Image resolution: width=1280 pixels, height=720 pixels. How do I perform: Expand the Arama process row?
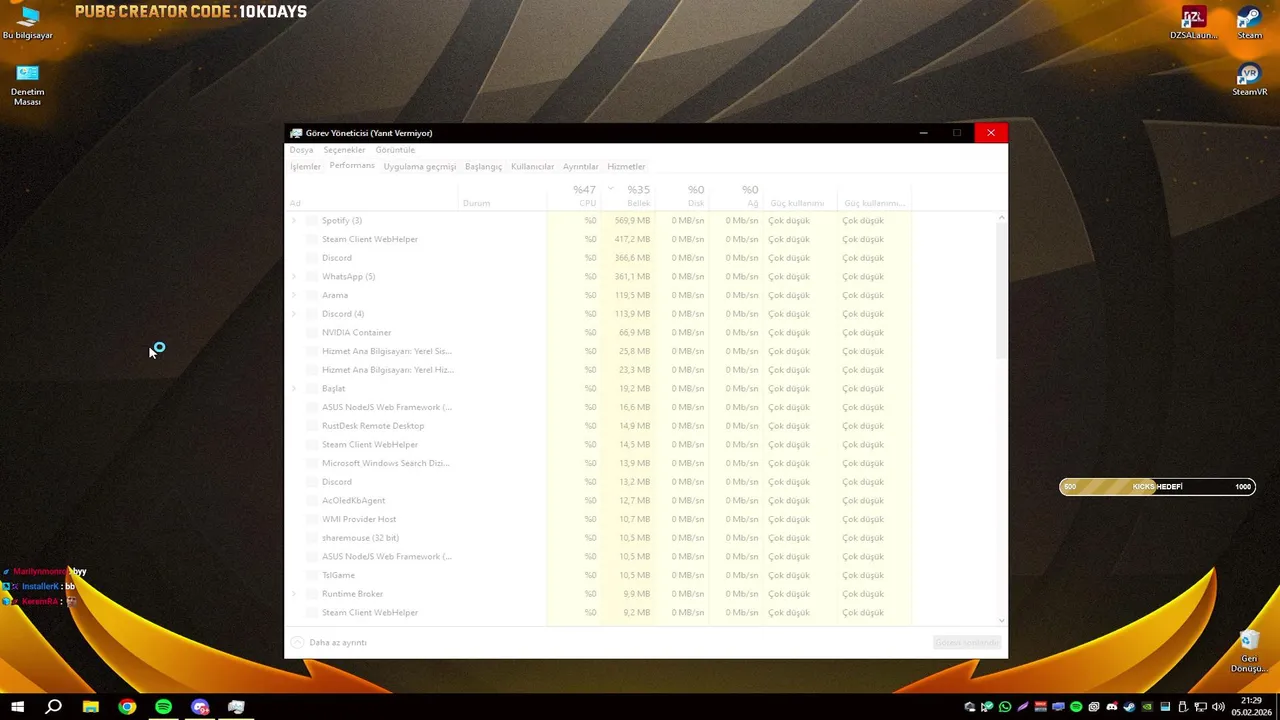click(293, 295)
